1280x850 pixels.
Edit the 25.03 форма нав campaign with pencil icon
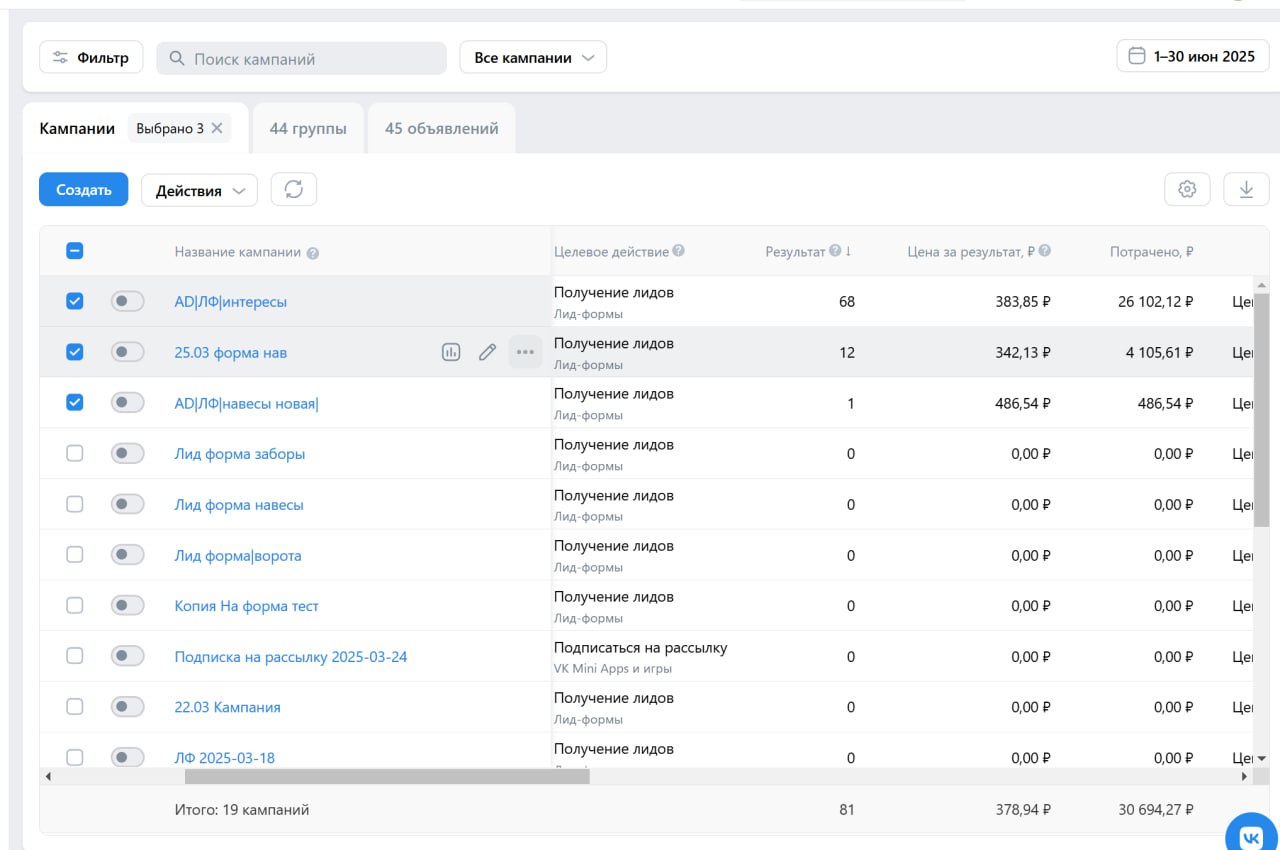click(x=487, y=352)
